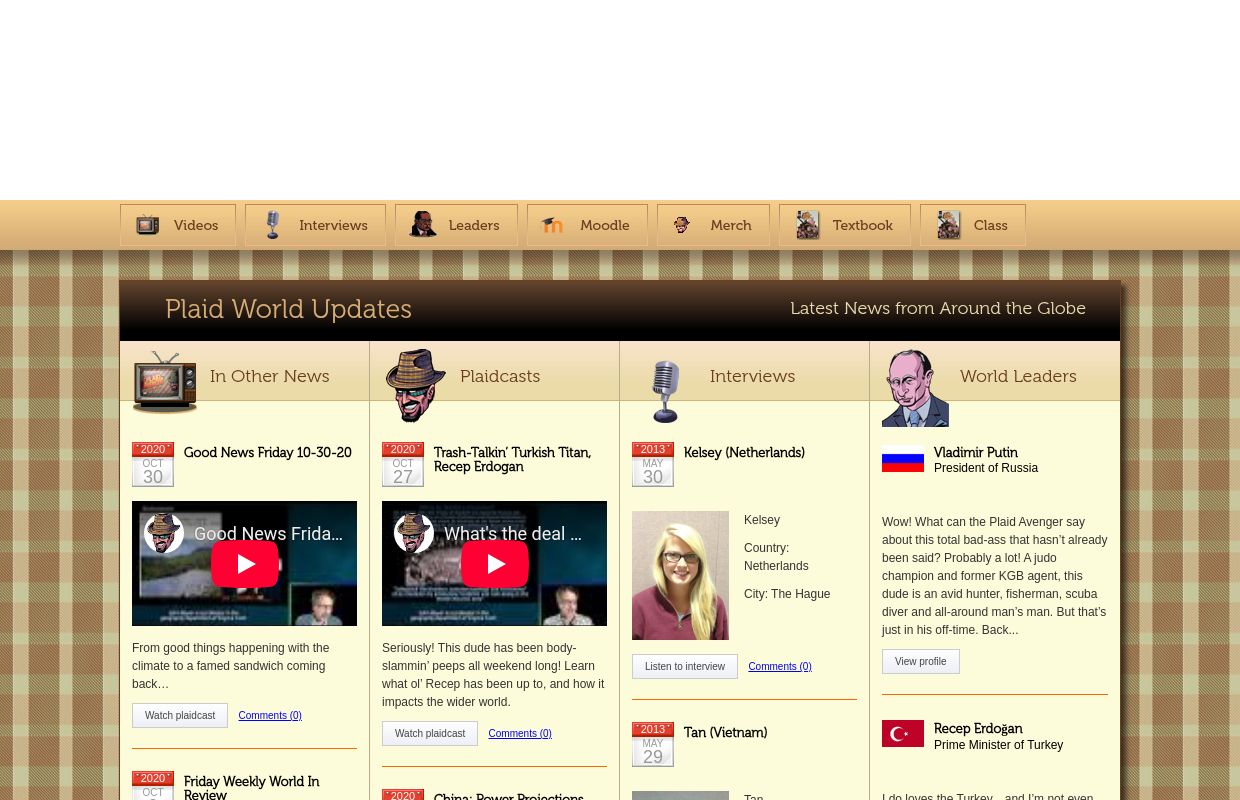Click the Putin caricature beside World Leaders

tap(915, 388)
